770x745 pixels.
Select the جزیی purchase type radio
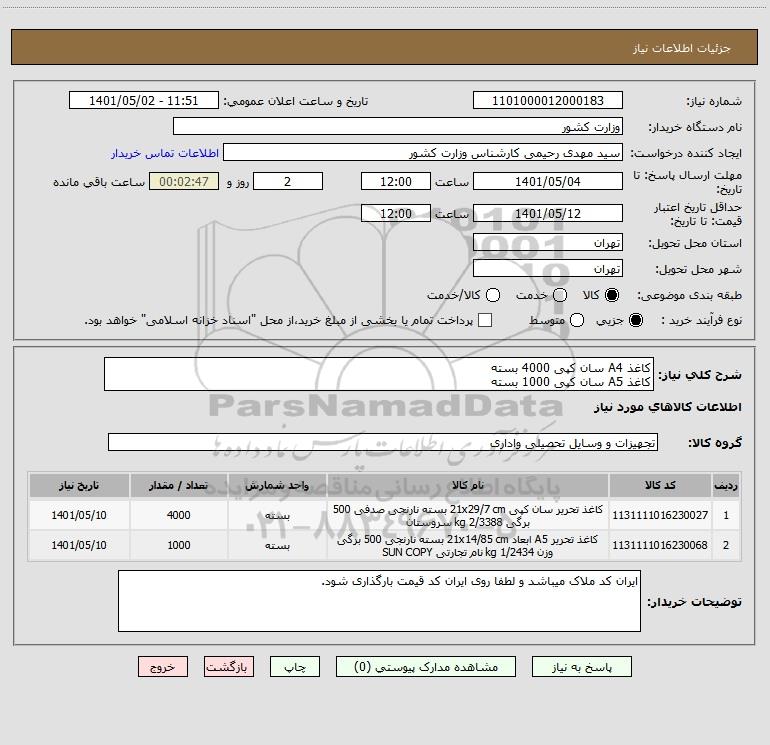point(636,320)
